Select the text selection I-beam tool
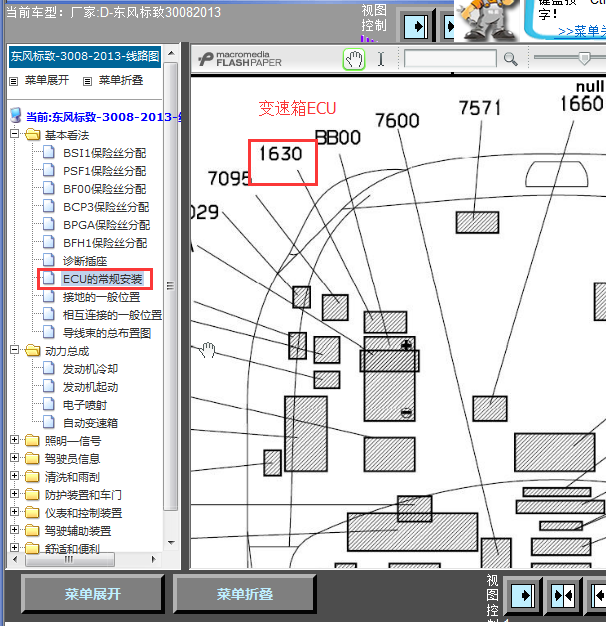Viewport: 606px width, 626px height. 381,59
